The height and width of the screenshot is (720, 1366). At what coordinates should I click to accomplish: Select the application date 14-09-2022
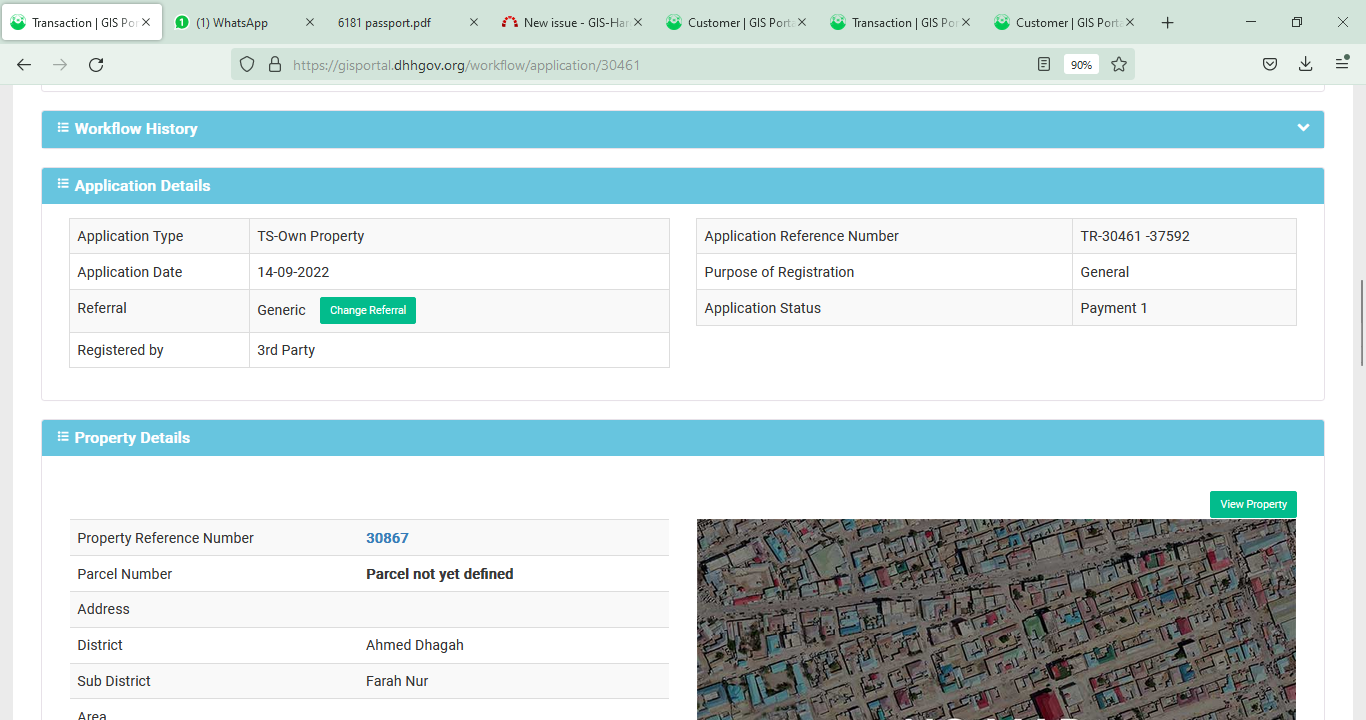[293, 272]
